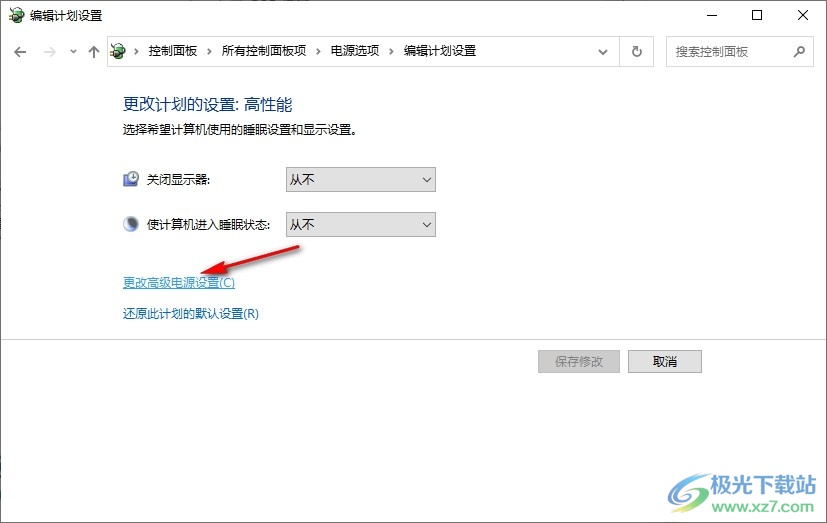Open 电源选项 breadcrumb
Viewport: 827px width, 523px height.
[355, 51]
